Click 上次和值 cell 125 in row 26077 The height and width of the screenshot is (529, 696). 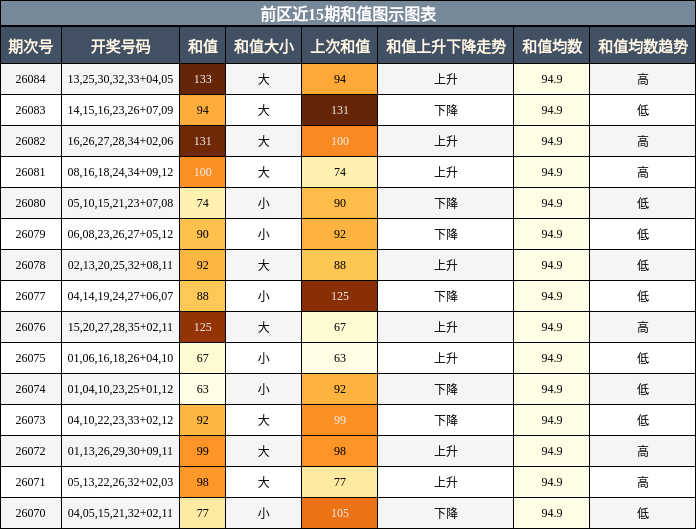point(340,296)
